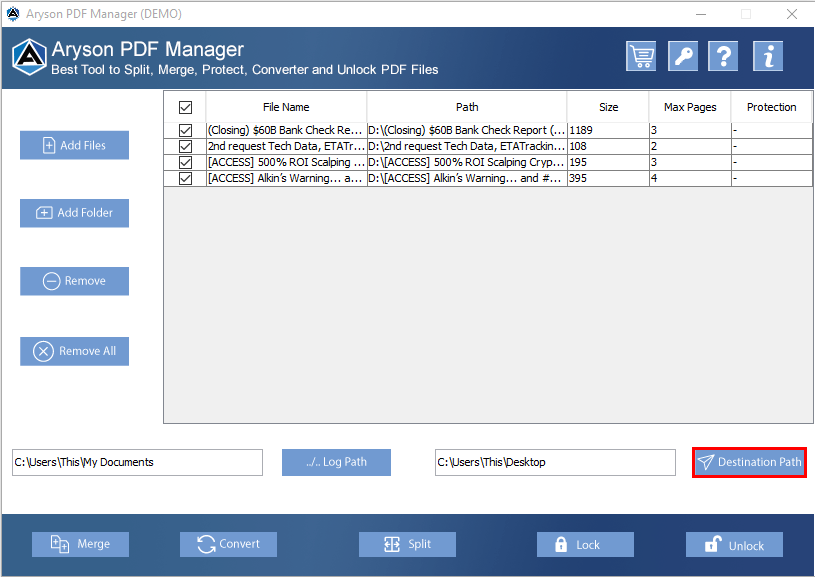Image resolution: width=815 pixels, height=577 pixels.
Task: Close the Aryson PDF Manager window
Action: click(x=792, y=14)
